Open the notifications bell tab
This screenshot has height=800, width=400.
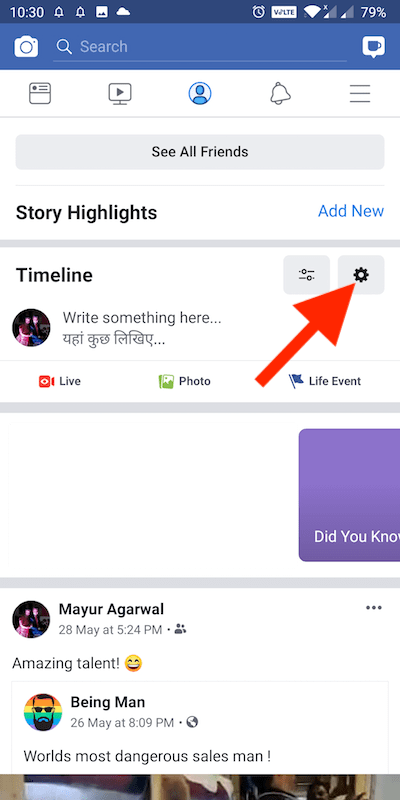click(280, 93)
